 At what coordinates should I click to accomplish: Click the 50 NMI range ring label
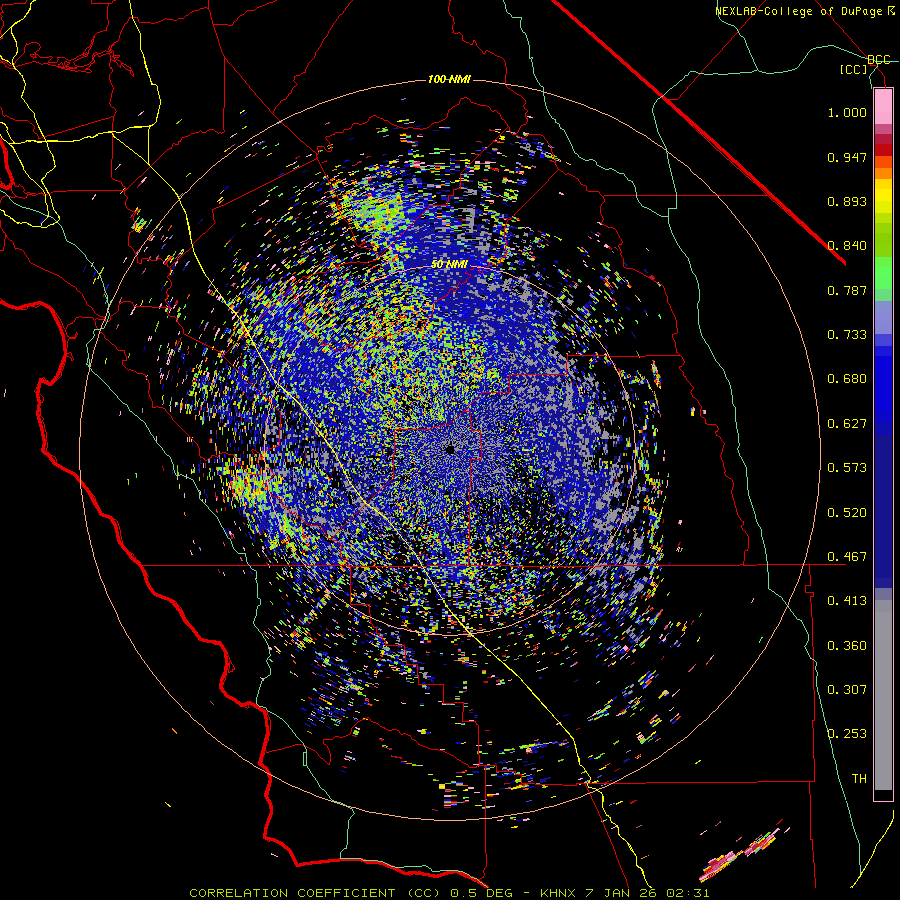point(449,264)
